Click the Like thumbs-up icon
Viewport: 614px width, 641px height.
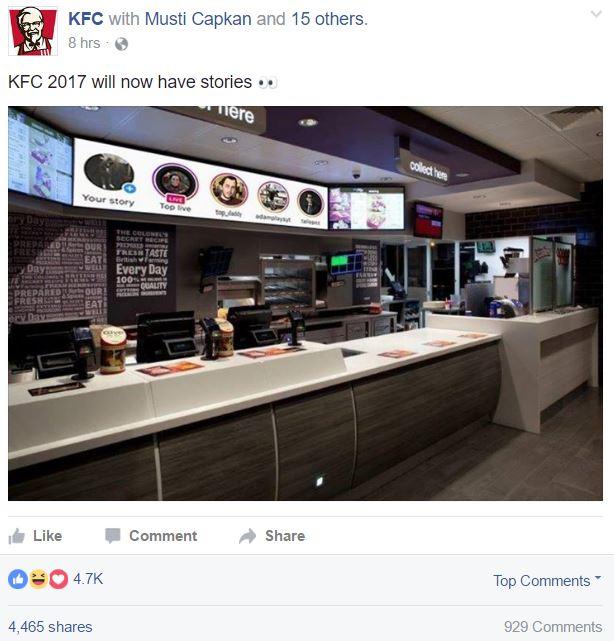point(17,536)
